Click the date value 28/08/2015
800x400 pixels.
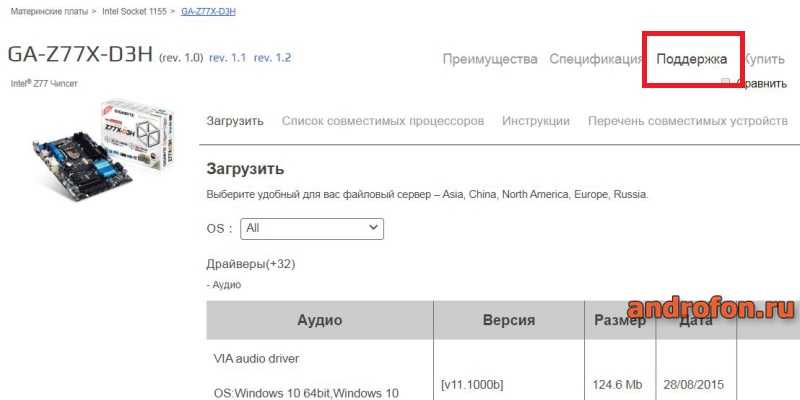693,384
